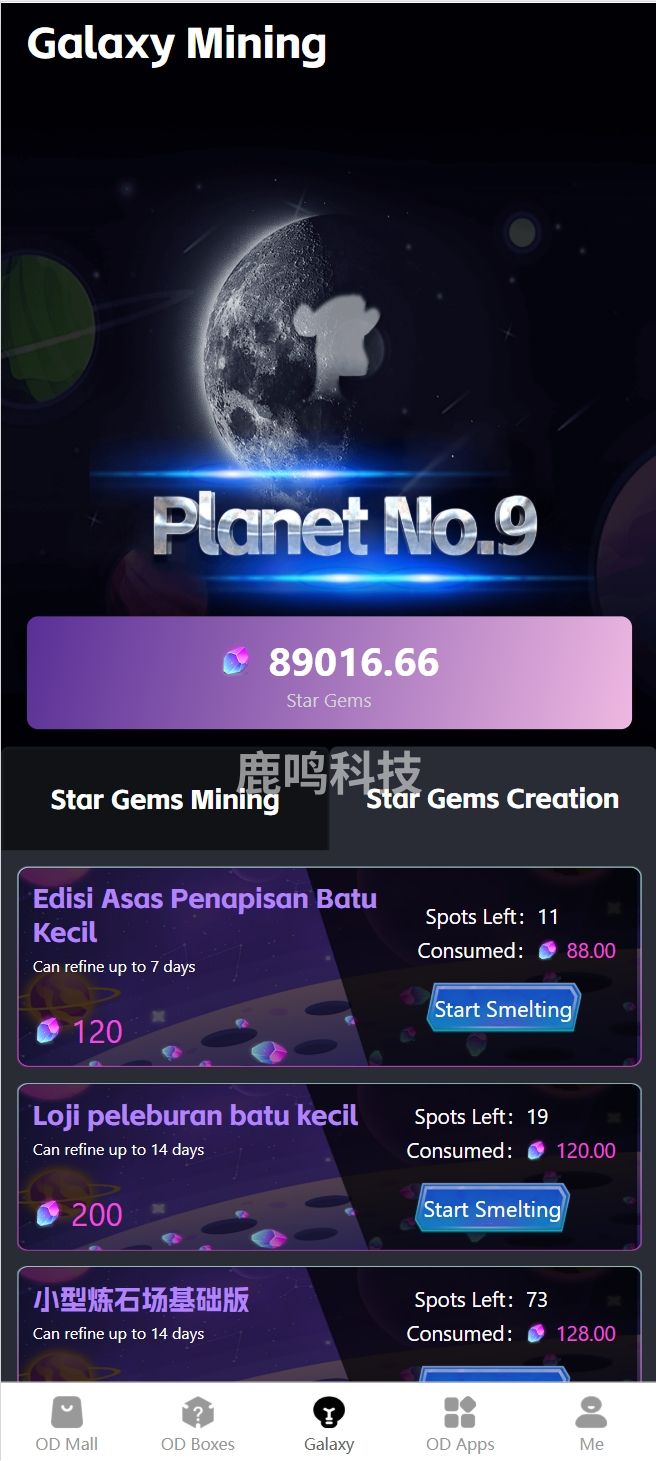Click the gem icon beside 88.00 consumed

point(547,950)
